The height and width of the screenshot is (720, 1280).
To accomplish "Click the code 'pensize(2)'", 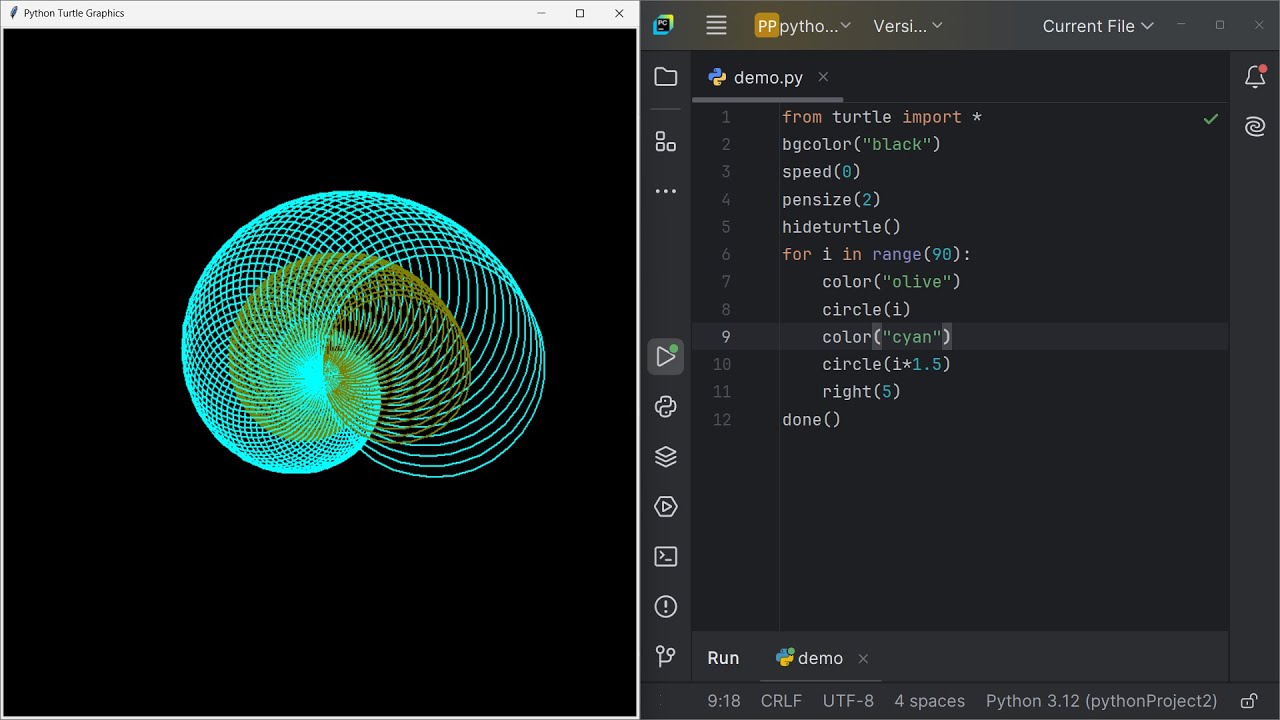I will (832, 200).
